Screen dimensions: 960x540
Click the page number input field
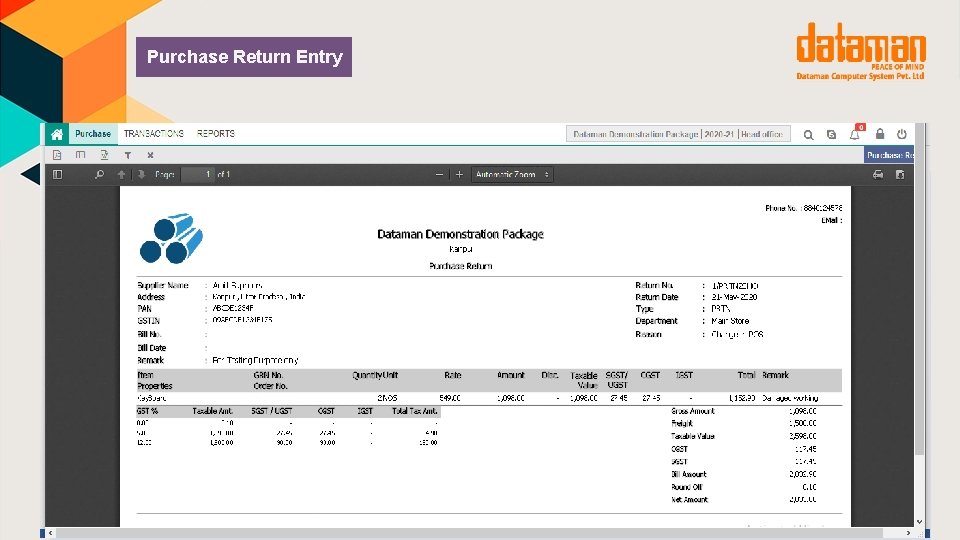198,174
